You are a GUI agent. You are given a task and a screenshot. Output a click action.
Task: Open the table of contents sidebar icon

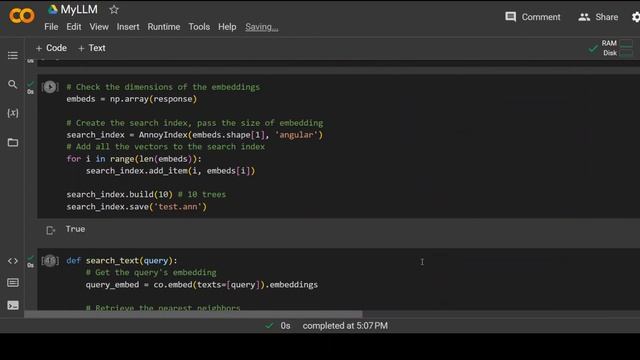click(13, 56)
